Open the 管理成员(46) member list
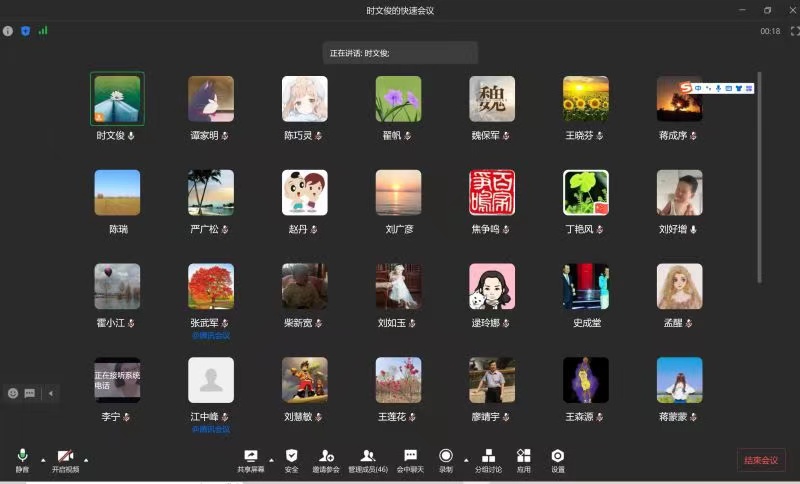Image resolution: width=800 pixels, height=484 pixels. [x=368, y=460]
